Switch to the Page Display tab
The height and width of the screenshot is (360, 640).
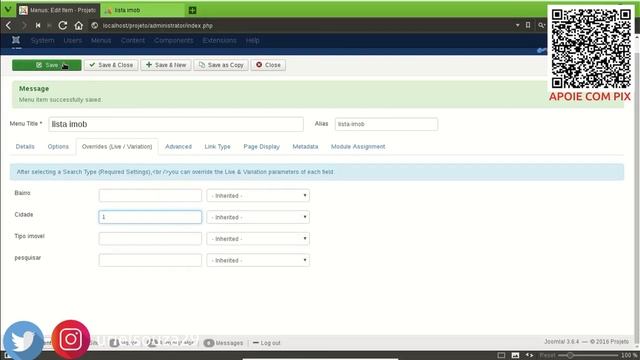262,147
